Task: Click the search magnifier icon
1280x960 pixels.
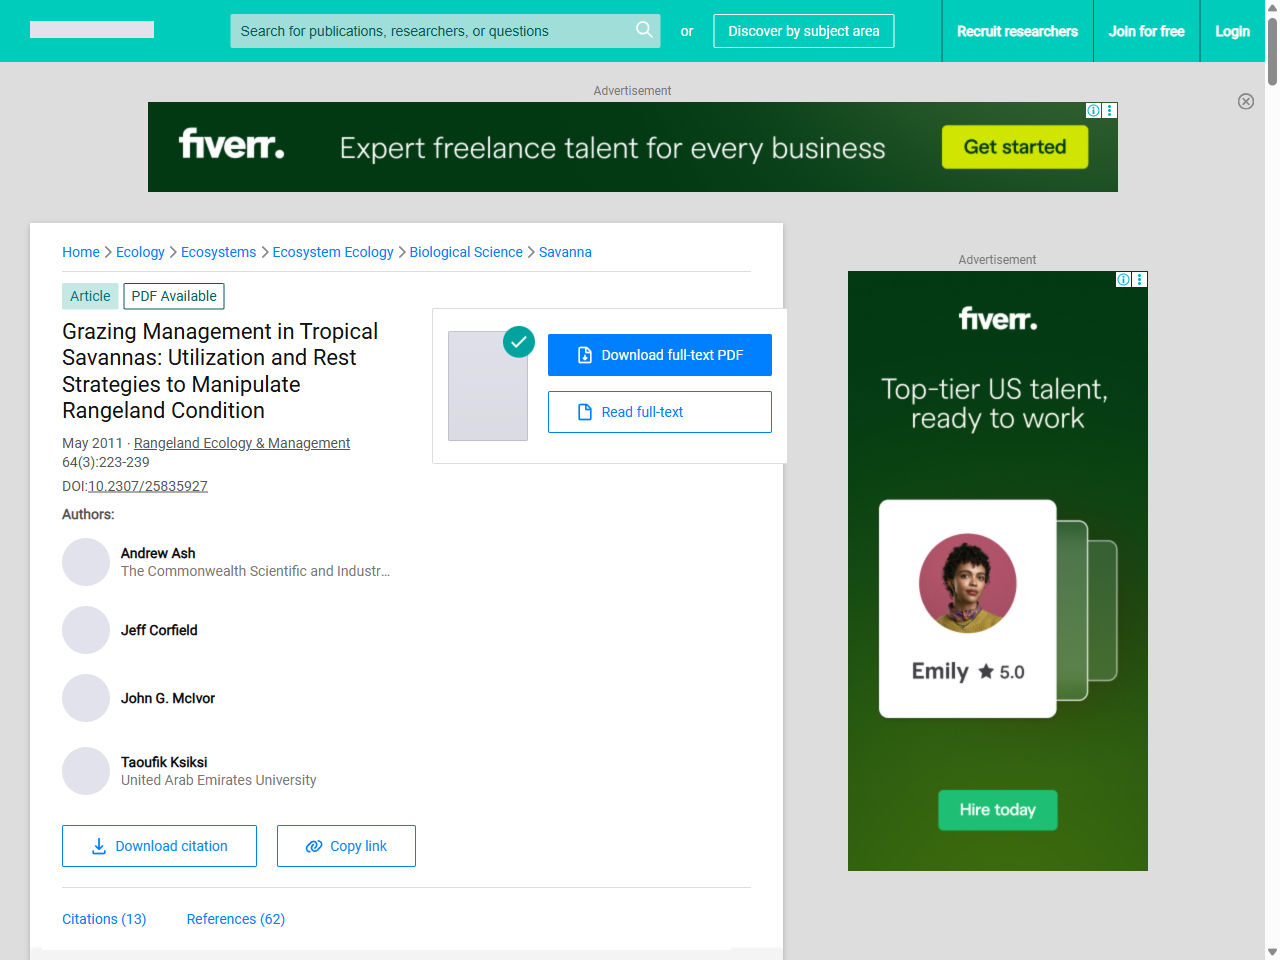Action: point(644,30)
